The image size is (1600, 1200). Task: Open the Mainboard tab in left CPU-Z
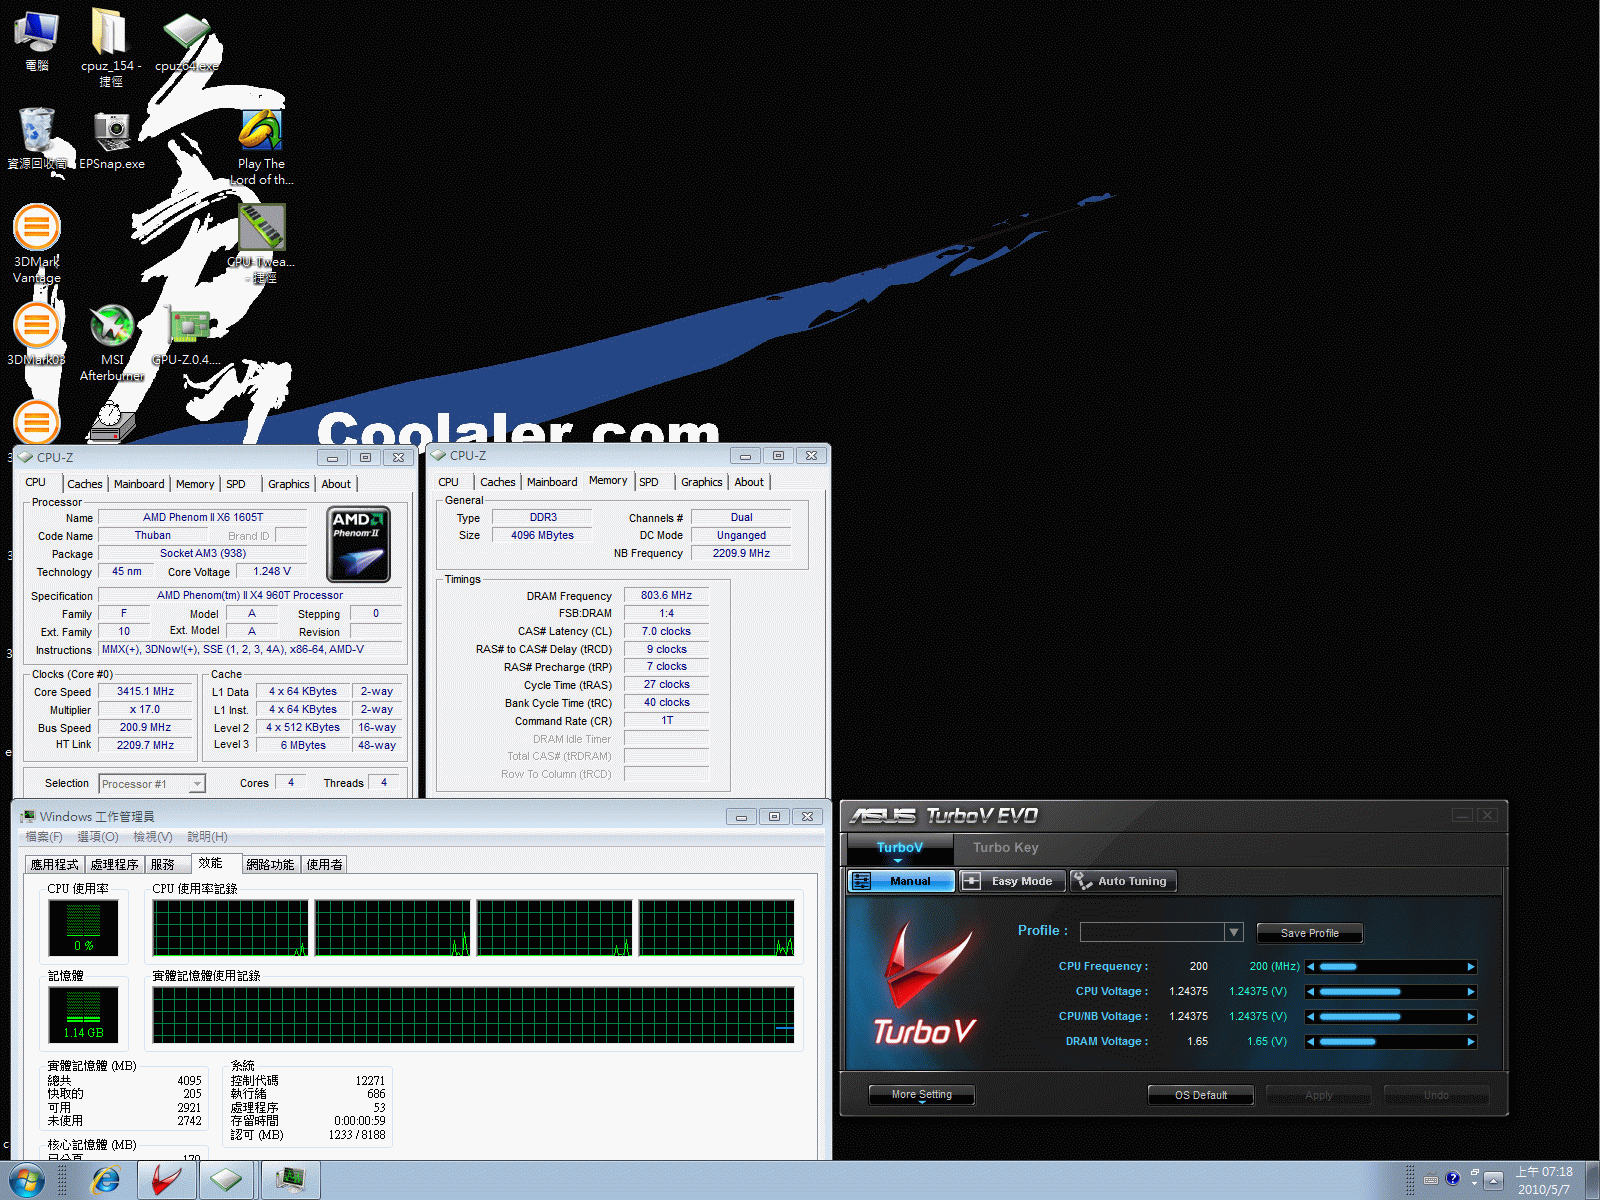(139, 484)
